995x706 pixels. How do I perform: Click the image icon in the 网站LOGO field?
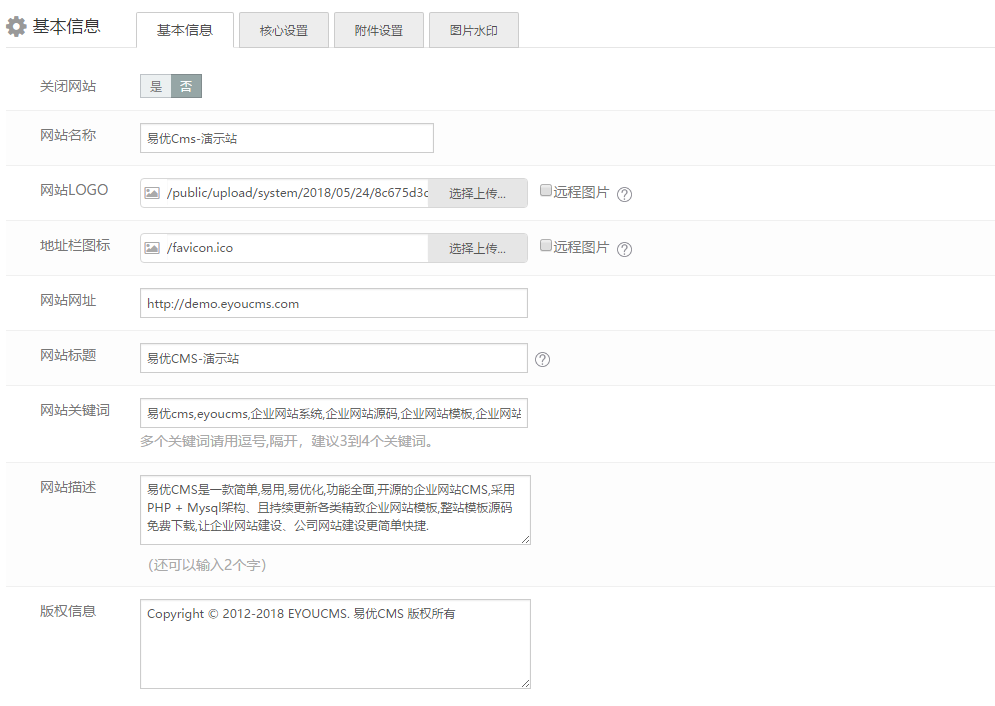[x=152, y=193]
